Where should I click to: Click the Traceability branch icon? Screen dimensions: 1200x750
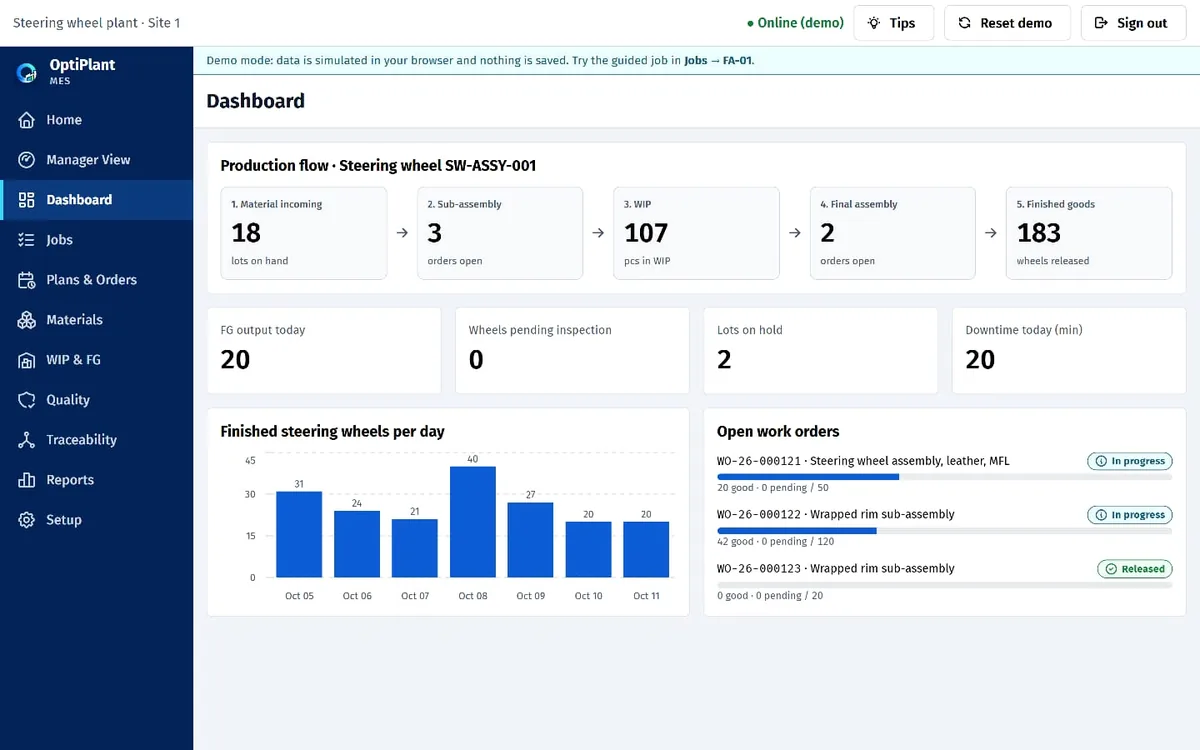27,440
